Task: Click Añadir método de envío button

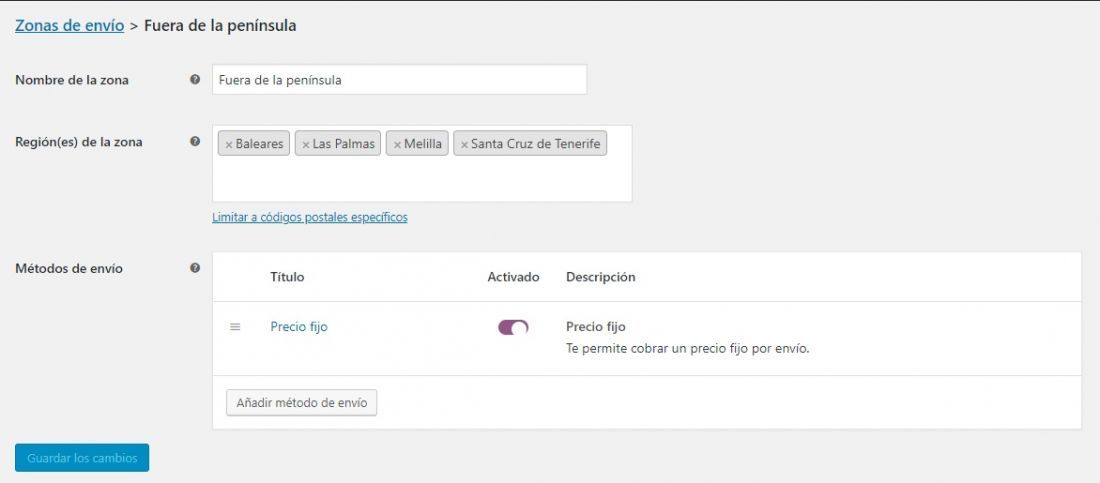Action: tap(302, 403)
